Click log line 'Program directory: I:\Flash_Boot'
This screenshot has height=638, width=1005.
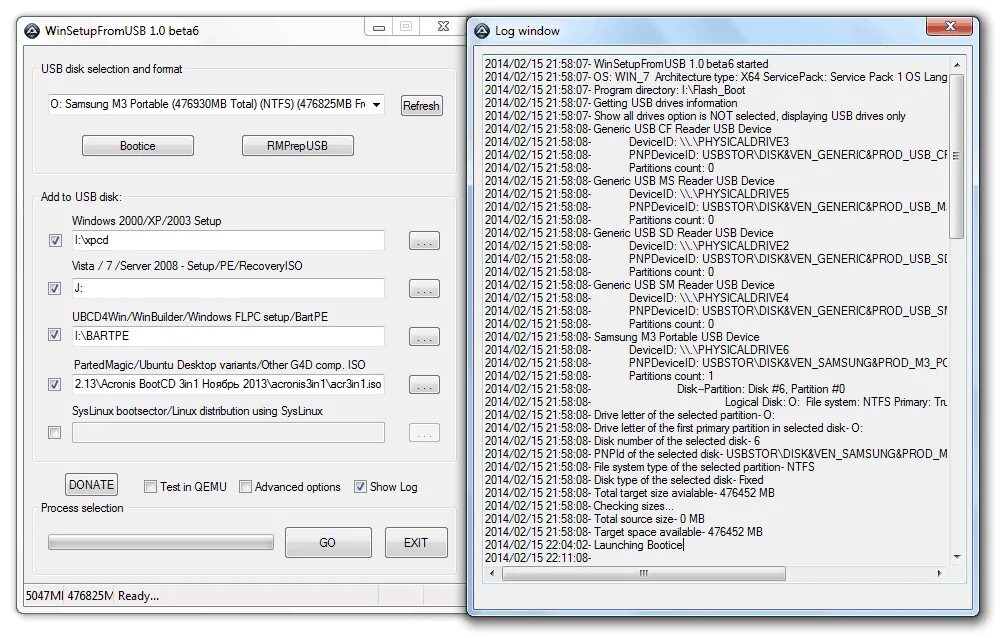click(x=669, y=90)
